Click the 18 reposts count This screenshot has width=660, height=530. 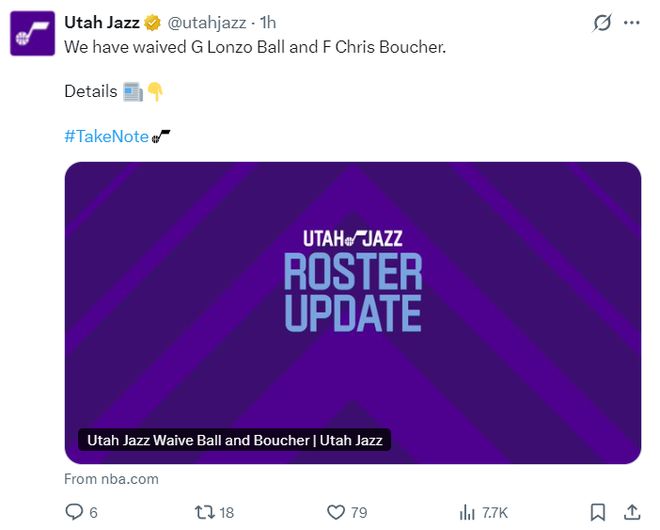coord(226,512)
